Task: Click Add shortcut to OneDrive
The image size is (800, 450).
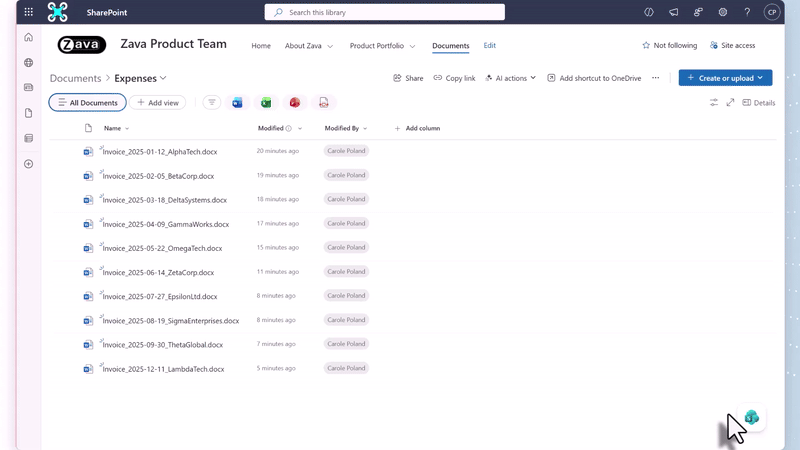Action: pos(594,78)
